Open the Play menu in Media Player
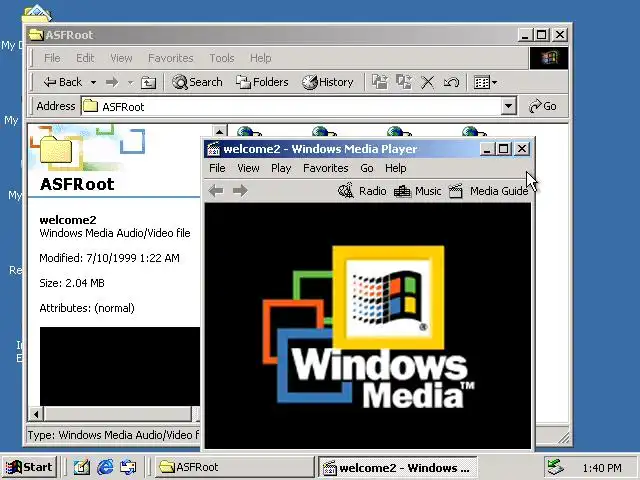 pos(281,168)
